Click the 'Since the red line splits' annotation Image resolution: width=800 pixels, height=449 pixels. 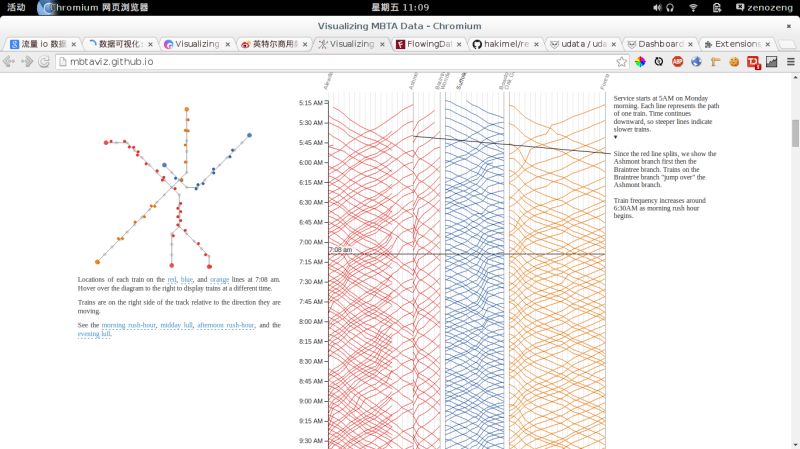coord(665,169)
